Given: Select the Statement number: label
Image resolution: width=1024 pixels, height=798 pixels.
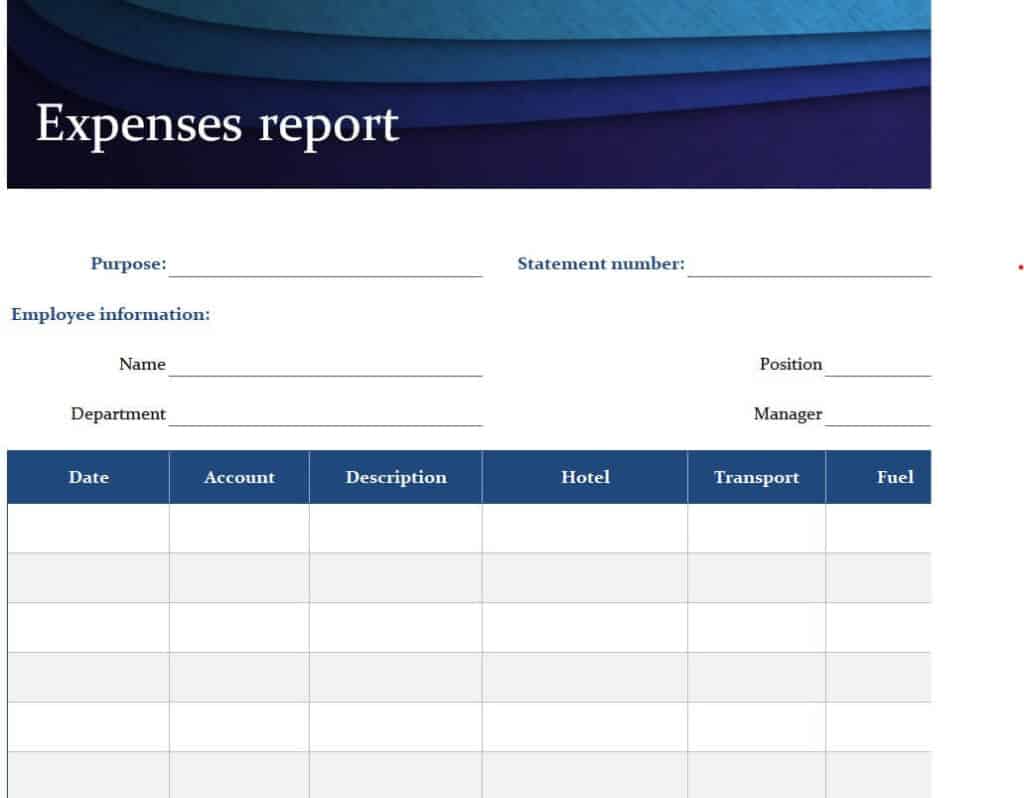Looking at the screenshot, I should (x=601, y=264).
